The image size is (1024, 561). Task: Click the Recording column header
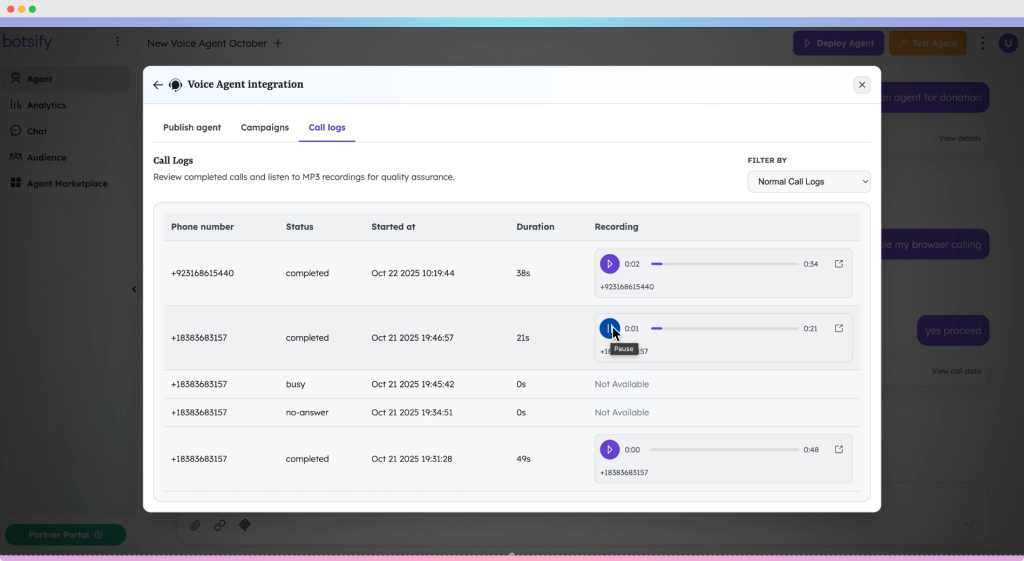pyautogui.click(x=616, y=227)
